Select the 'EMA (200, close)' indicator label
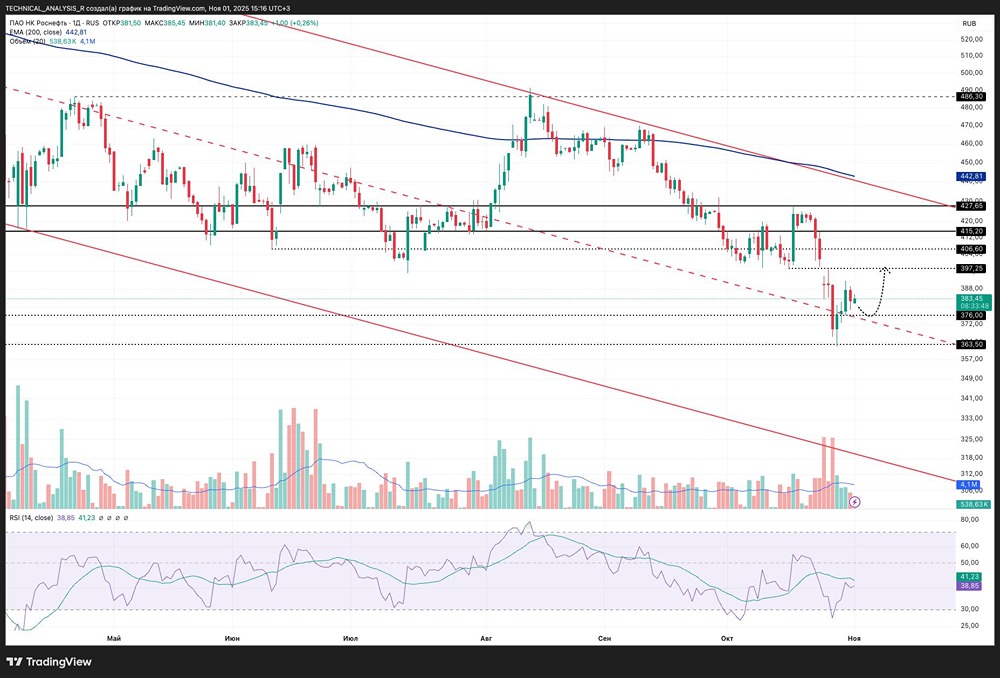The height and width of the screenshot is (678, 1000). tap(36, 32)
